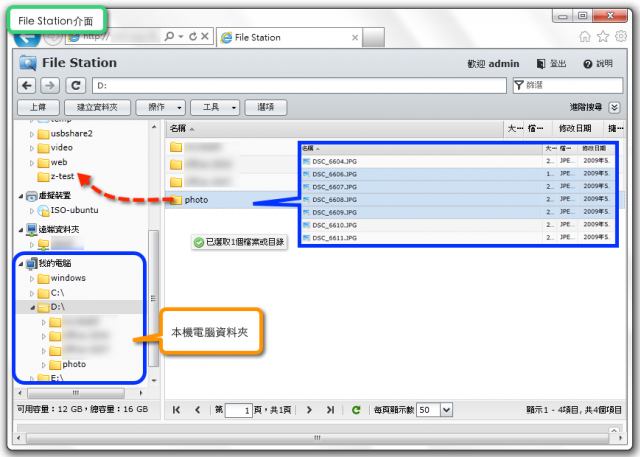This screenshot has height=457, width=640.
Task: Click the 上傳 upload button
Action: click(38, 107)
